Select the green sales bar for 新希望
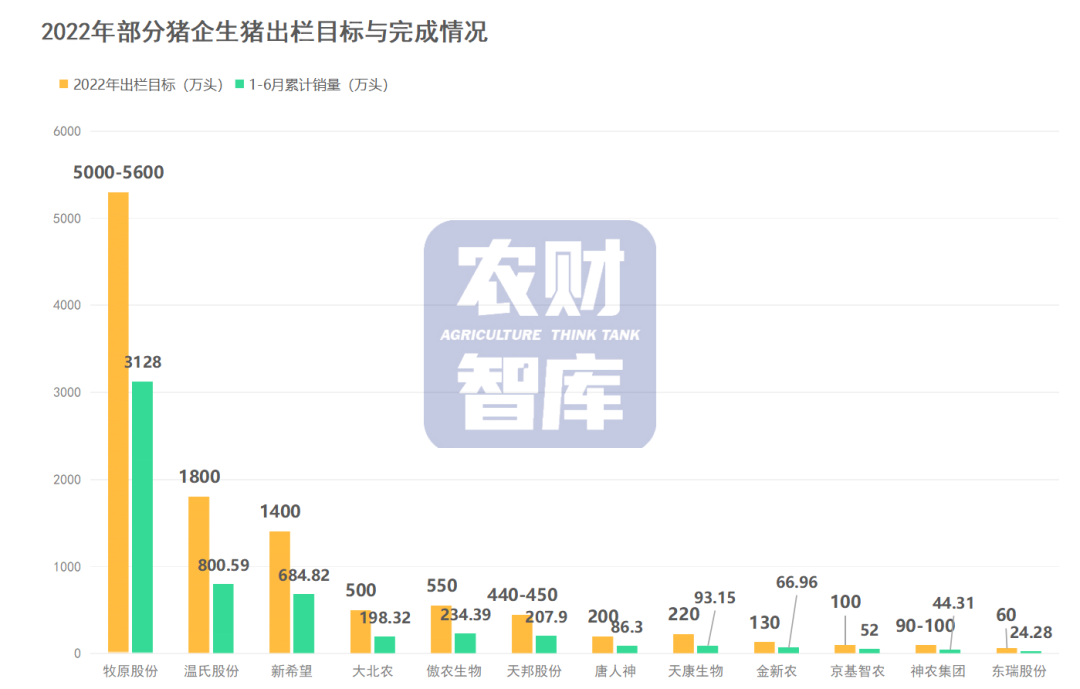 click(304, 624)
